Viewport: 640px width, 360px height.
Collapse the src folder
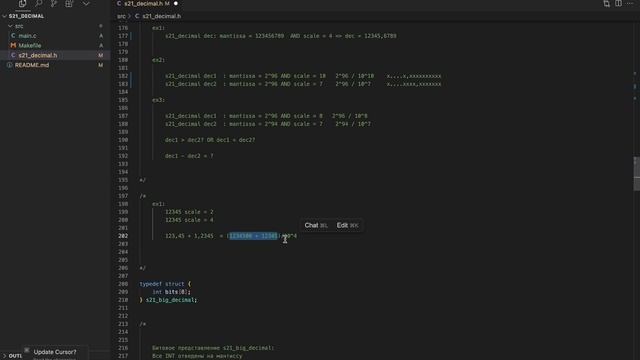pos(10,26)
